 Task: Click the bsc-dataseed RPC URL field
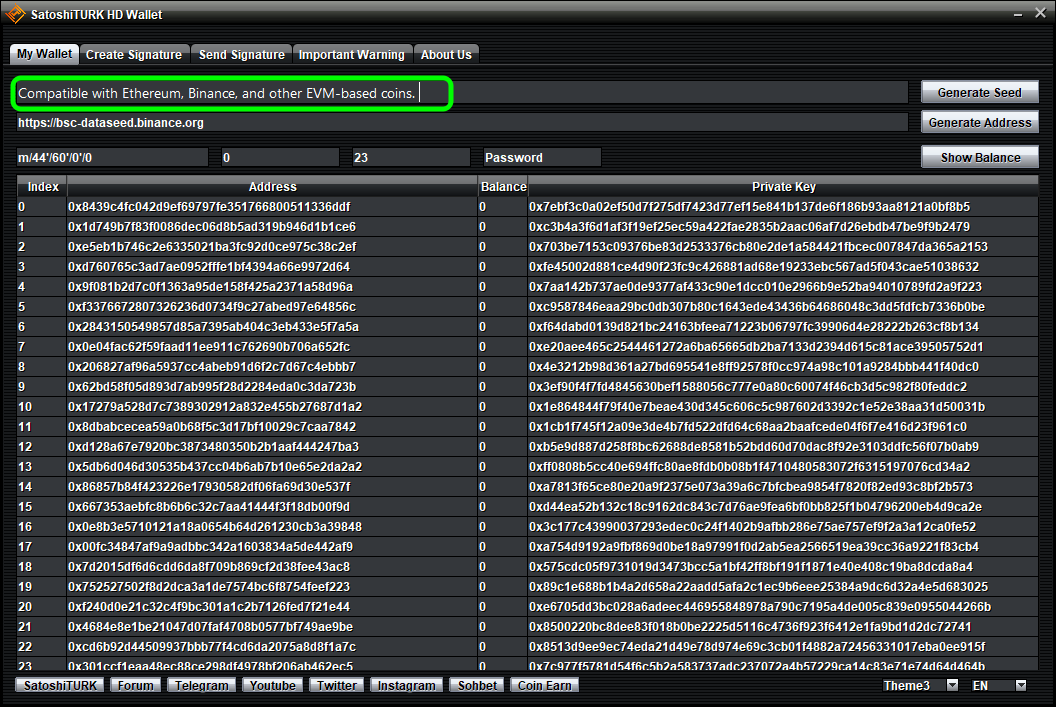click(461, 123)
